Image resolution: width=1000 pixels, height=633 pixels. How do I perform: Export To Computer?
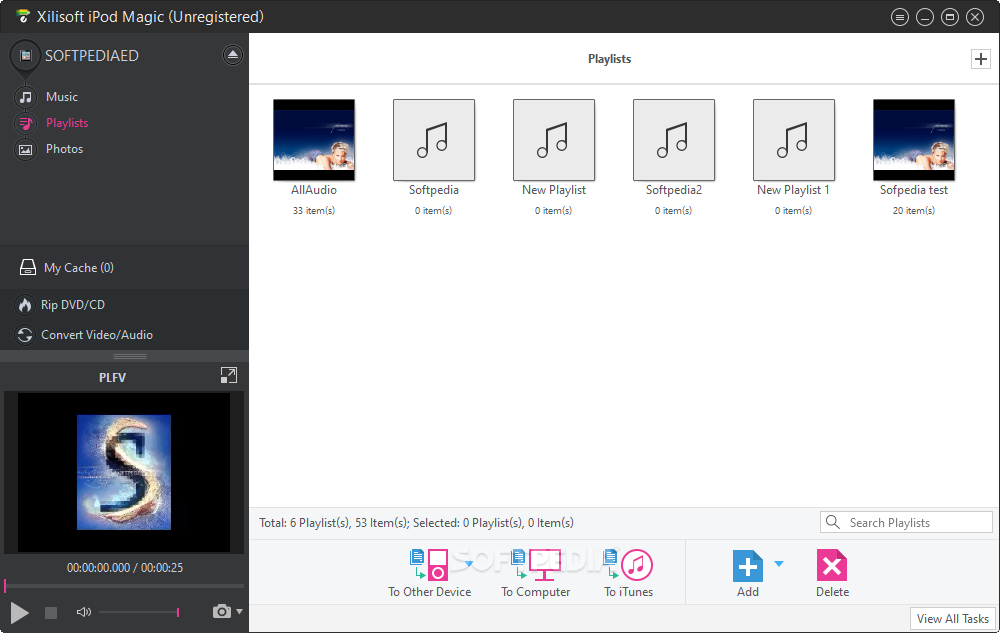pos(536,573)
